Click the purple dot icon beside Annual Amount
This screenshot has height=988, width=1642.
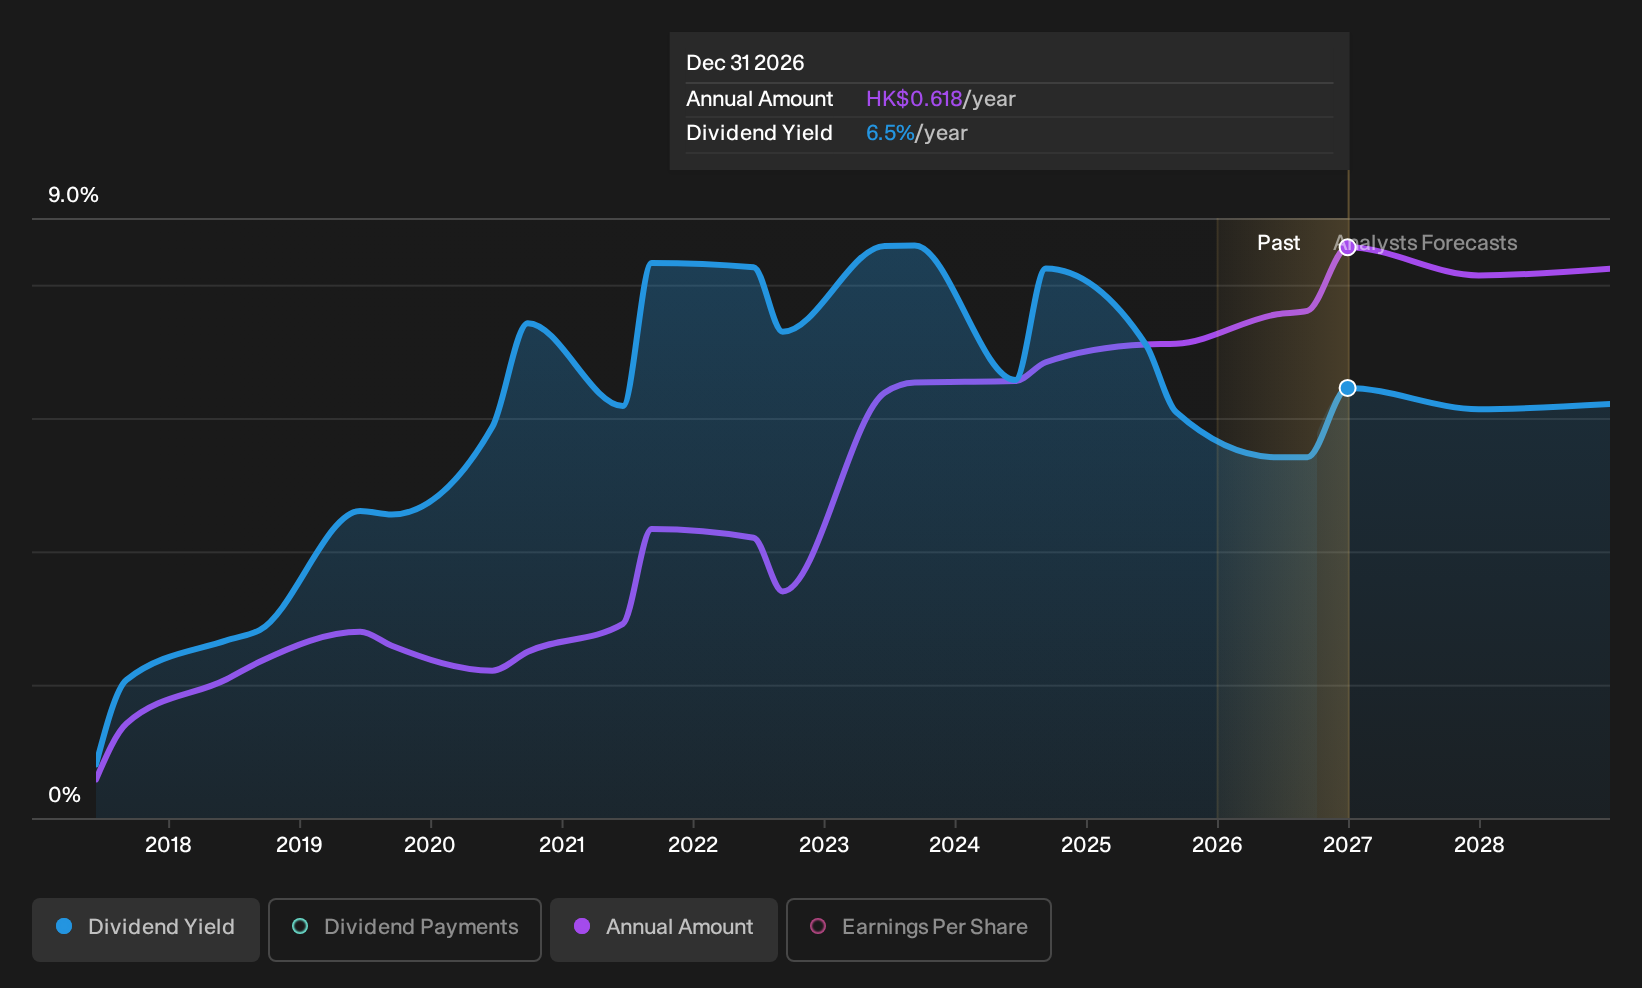pos(582,926)
